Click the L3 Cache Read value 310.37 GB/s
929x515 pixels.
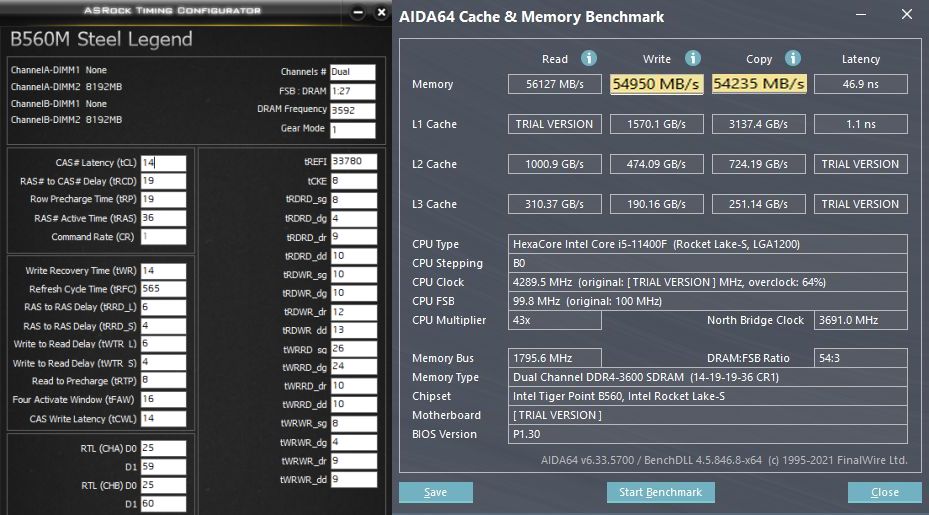click(x=555, y=204)
